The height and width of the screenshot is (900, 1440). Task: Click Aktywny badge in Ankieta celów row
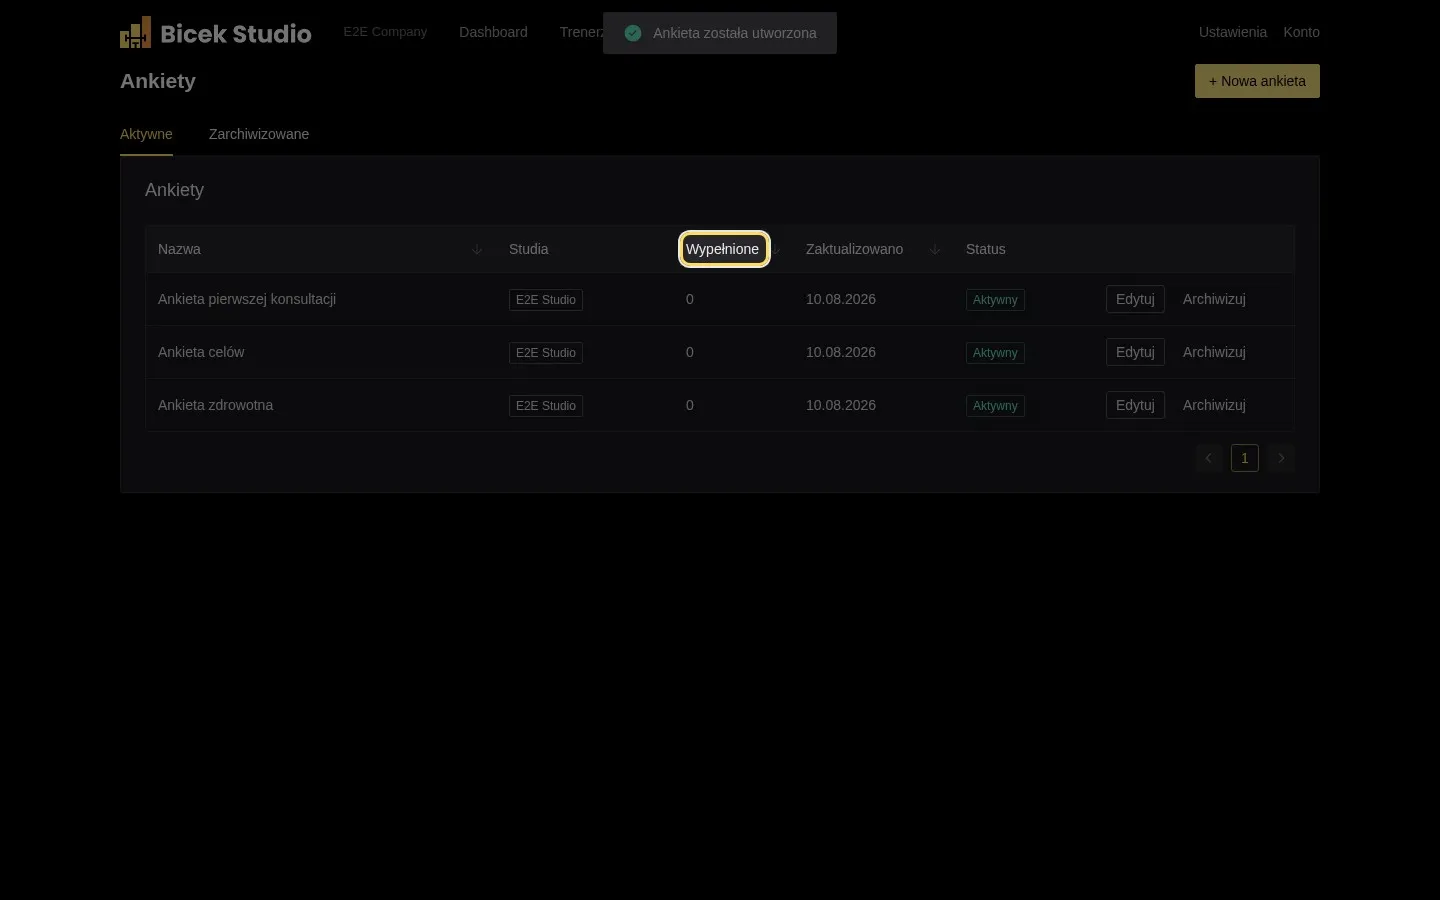pos(995,353)
